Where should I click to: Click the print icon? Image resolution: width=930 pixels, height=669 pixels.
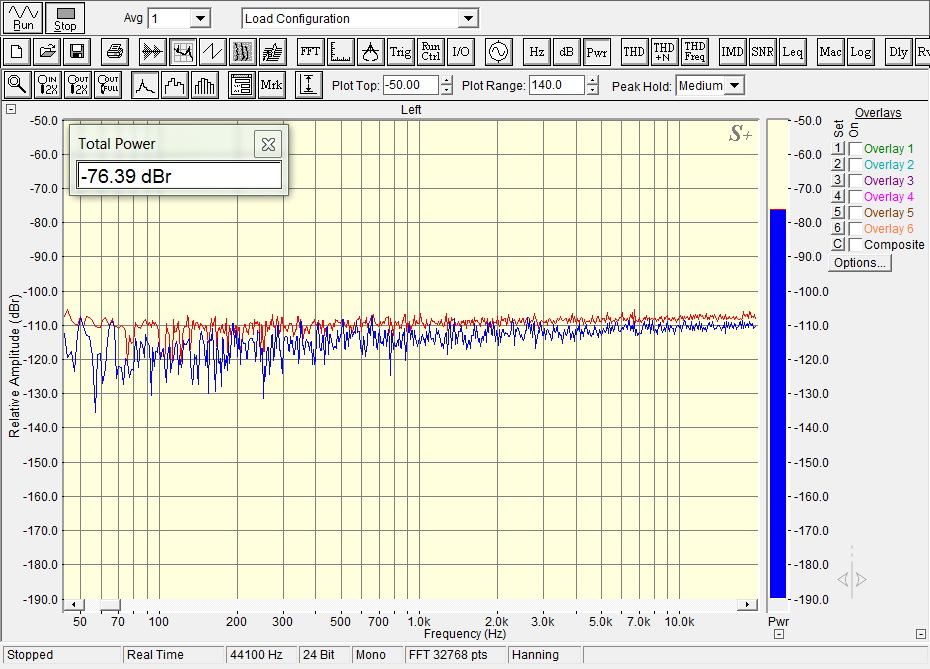click(114, 52)
